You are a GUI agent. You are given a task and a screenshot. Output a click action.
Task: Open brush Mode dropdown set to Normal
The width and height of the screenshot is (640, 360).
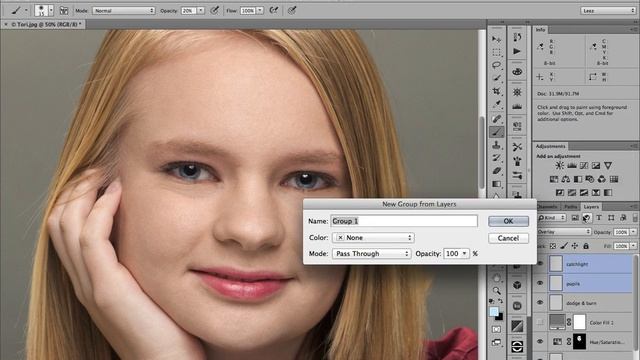pyautogui.click(x=124, y=11)
